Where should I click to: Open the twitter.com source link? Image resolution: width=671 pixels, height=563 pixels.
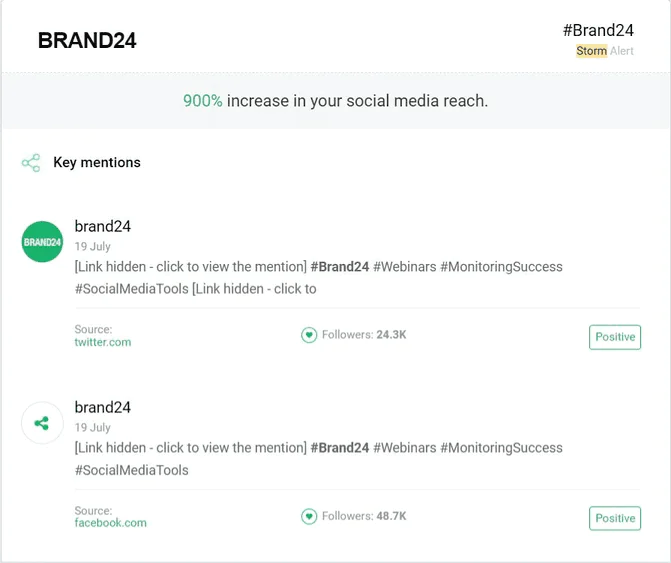[103, 342]
